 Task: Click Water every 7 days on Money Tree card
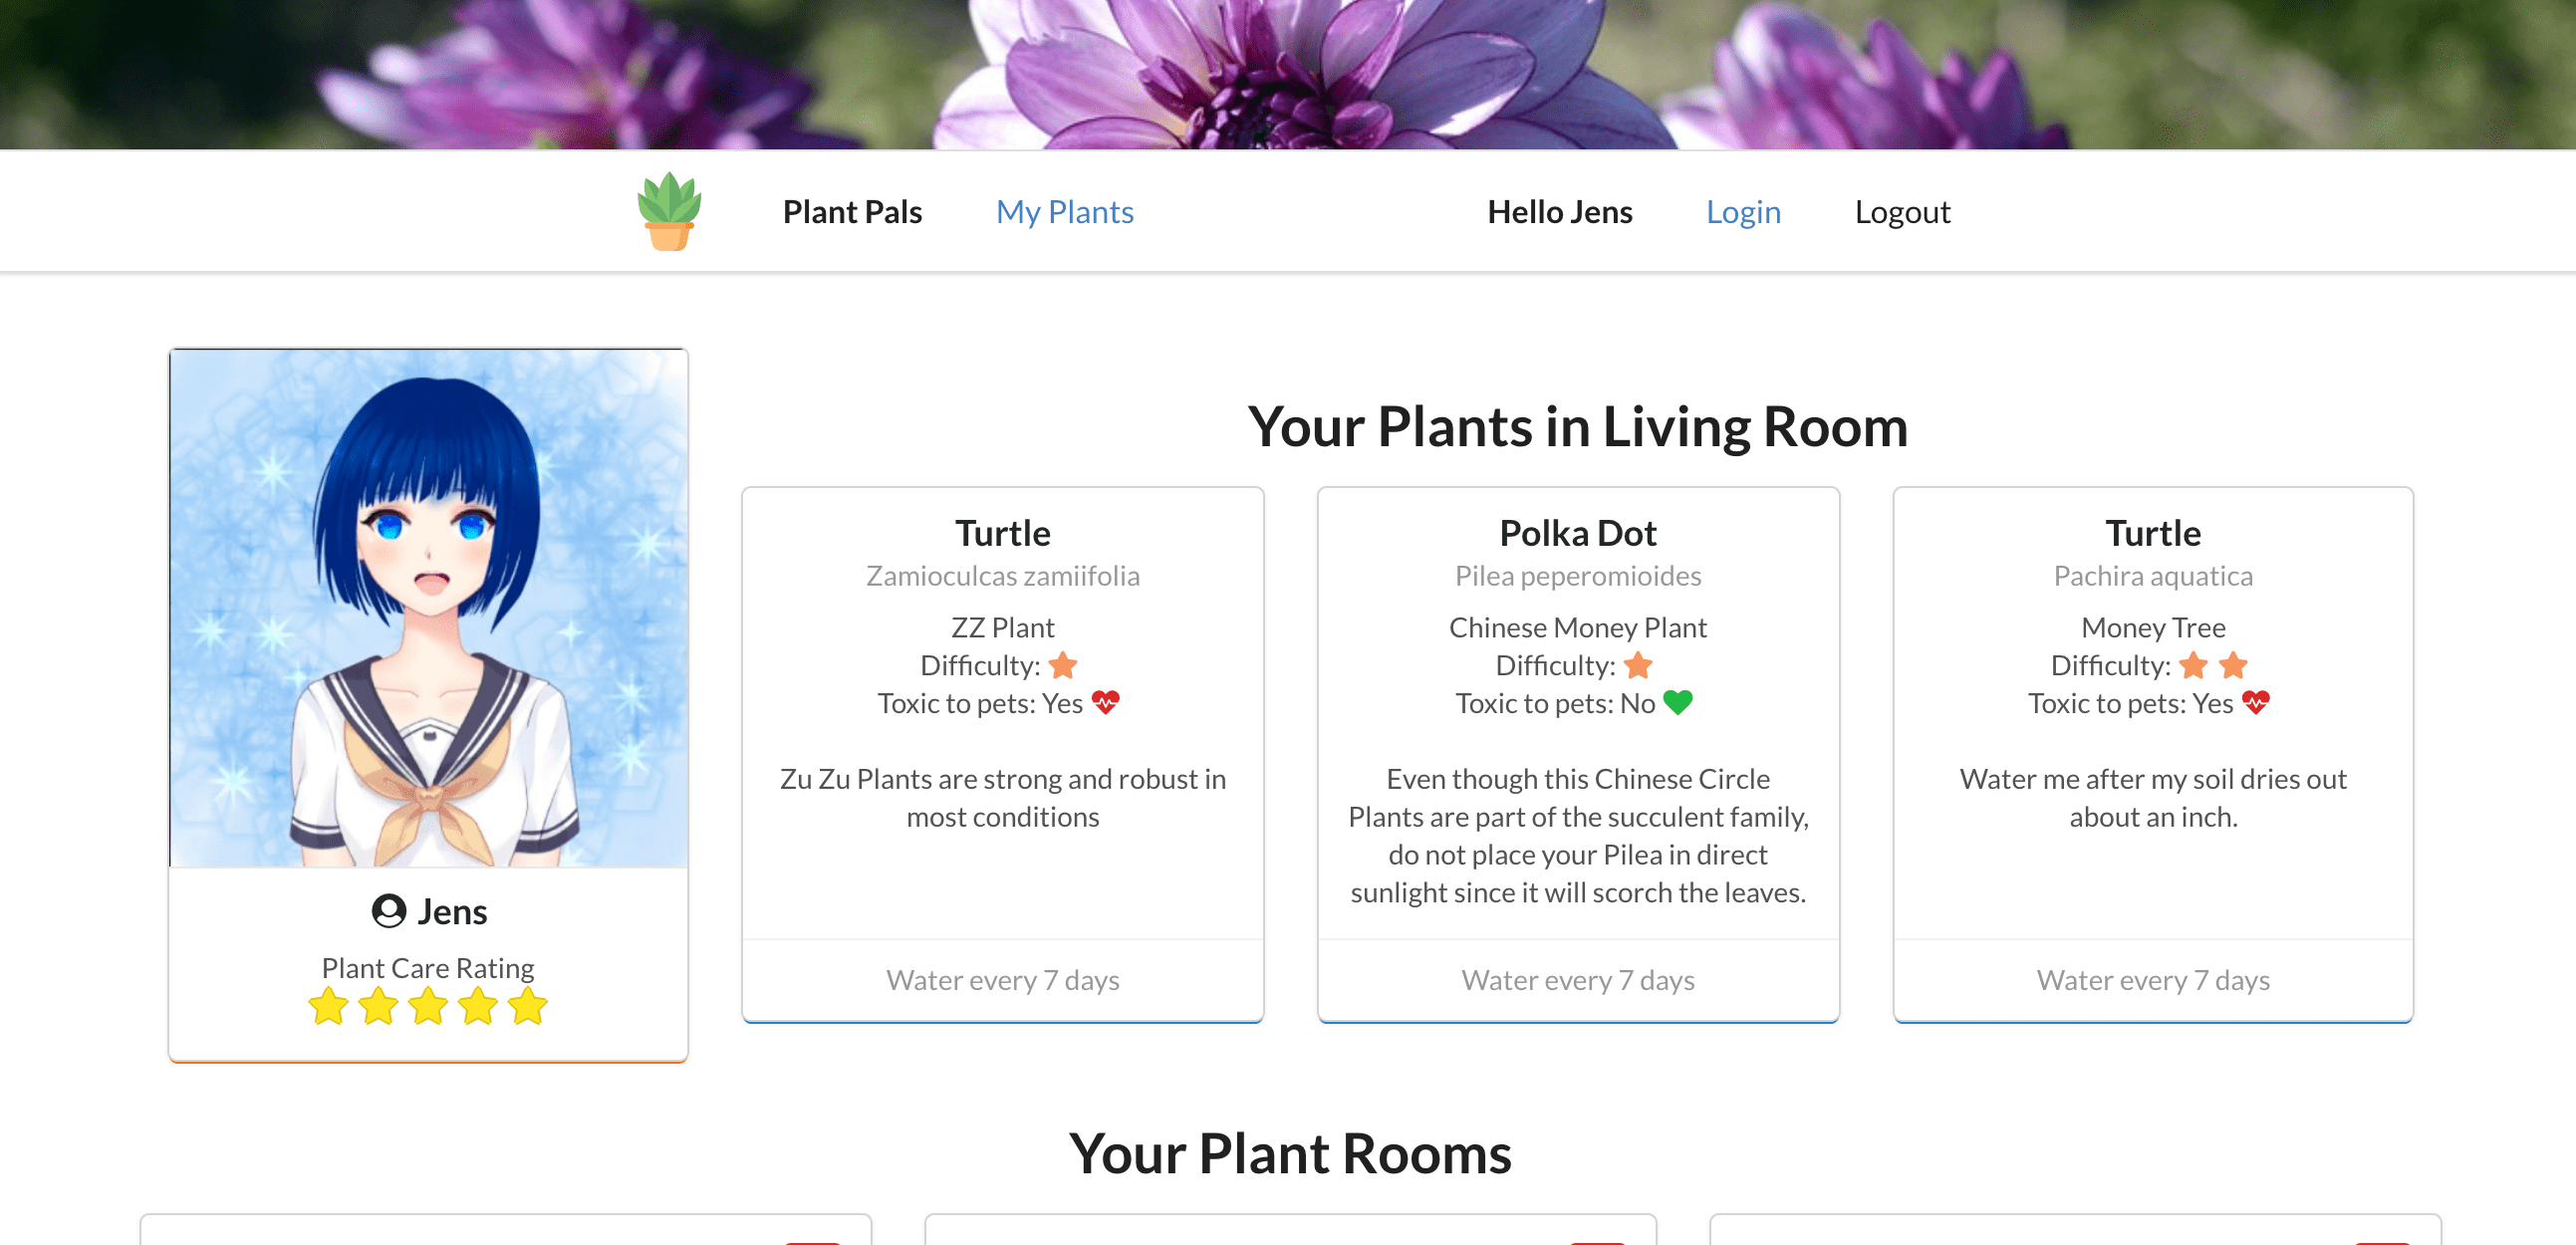2153,980
